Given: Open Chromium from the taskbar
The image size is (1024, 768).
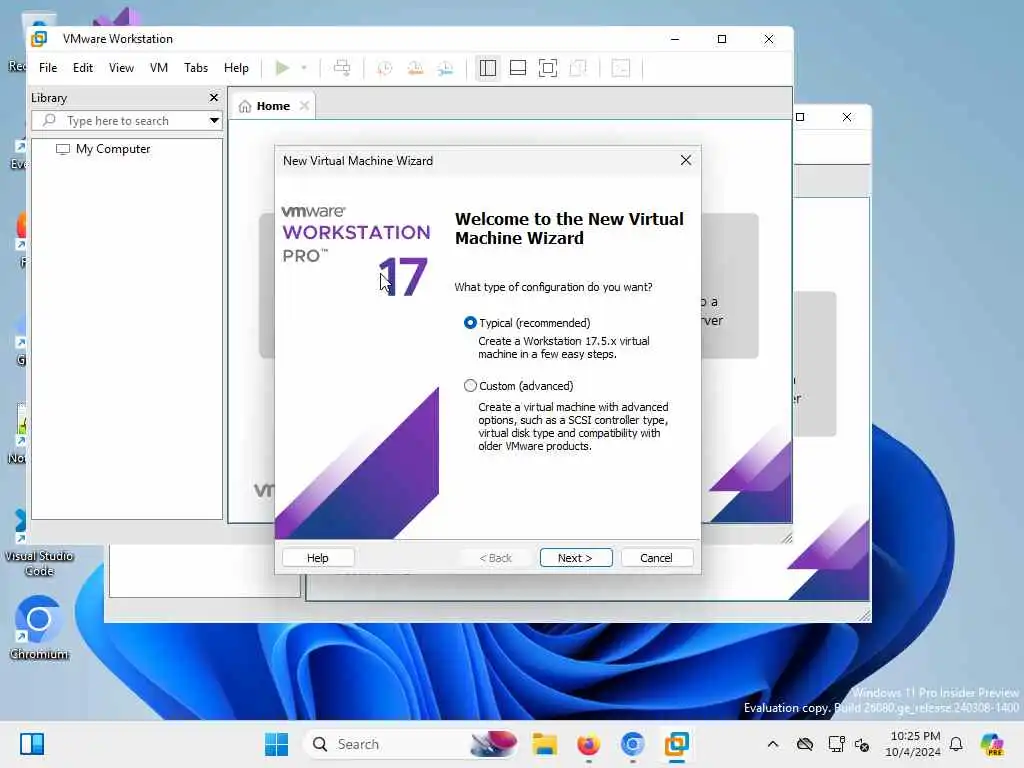Looking at the screenshot, I should 632,744.
